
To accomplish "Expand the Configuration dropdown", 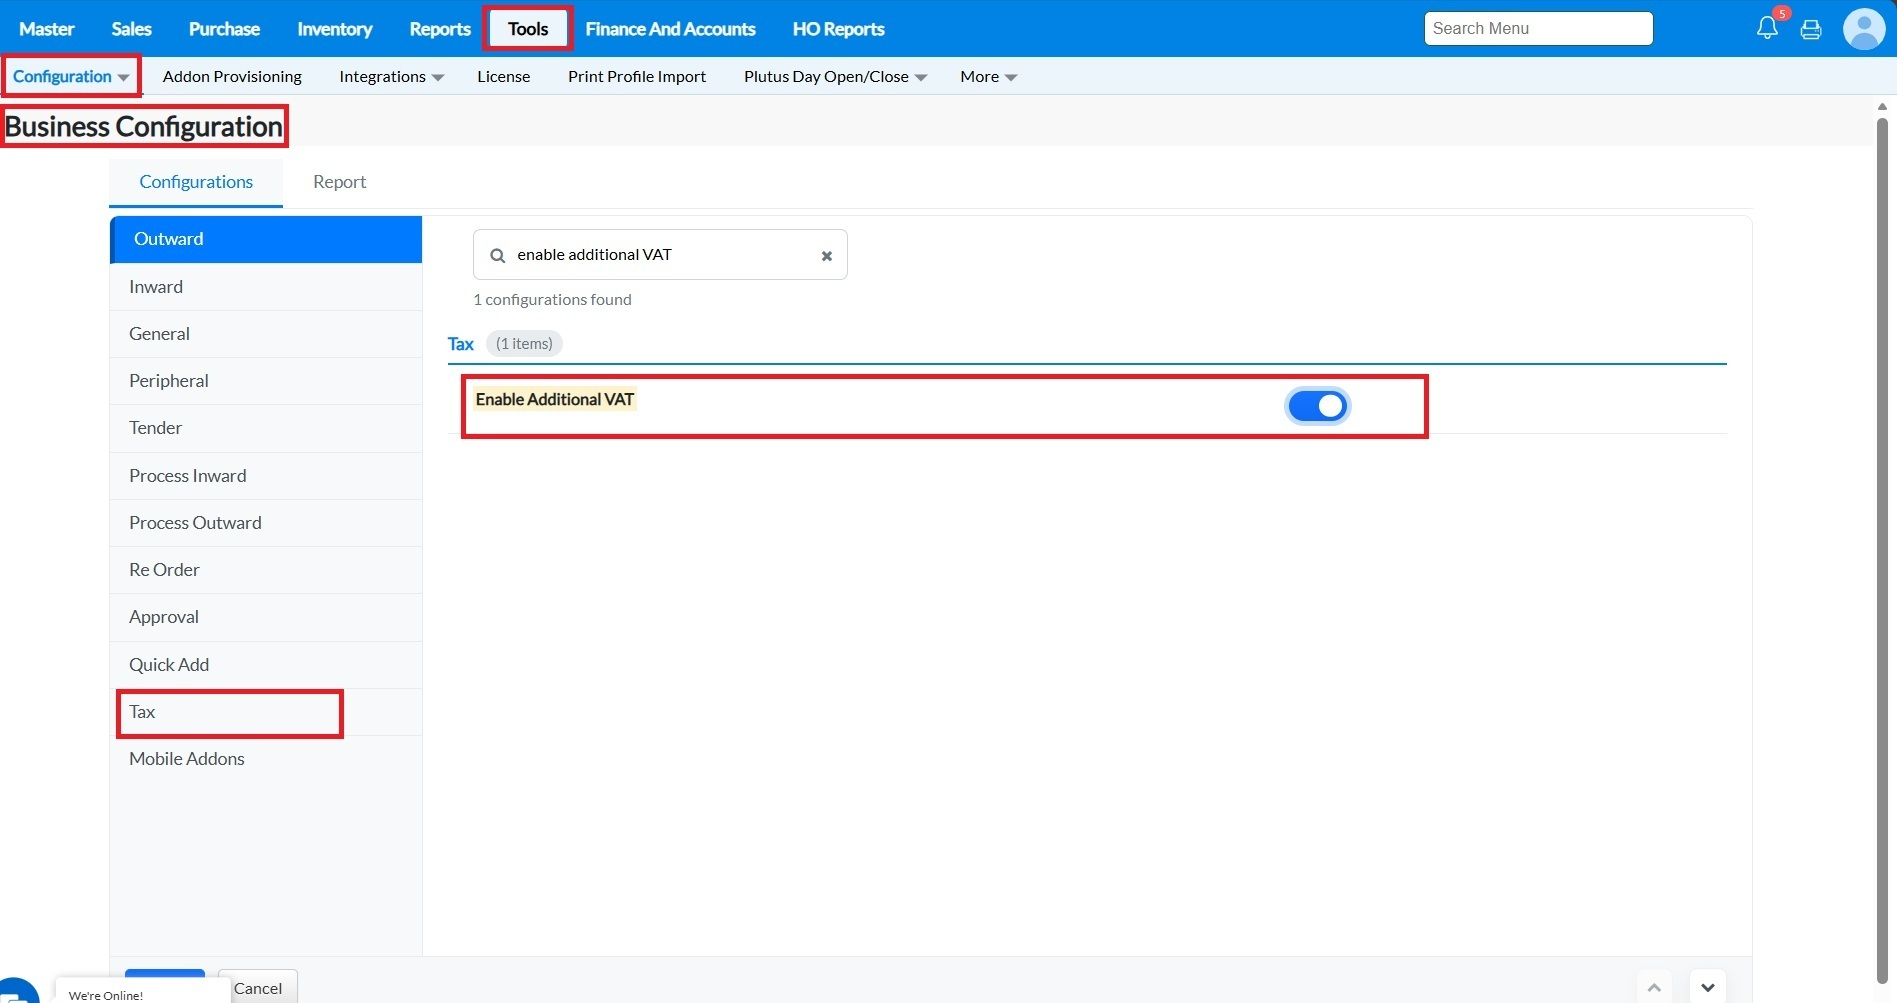I will (71, 77).
